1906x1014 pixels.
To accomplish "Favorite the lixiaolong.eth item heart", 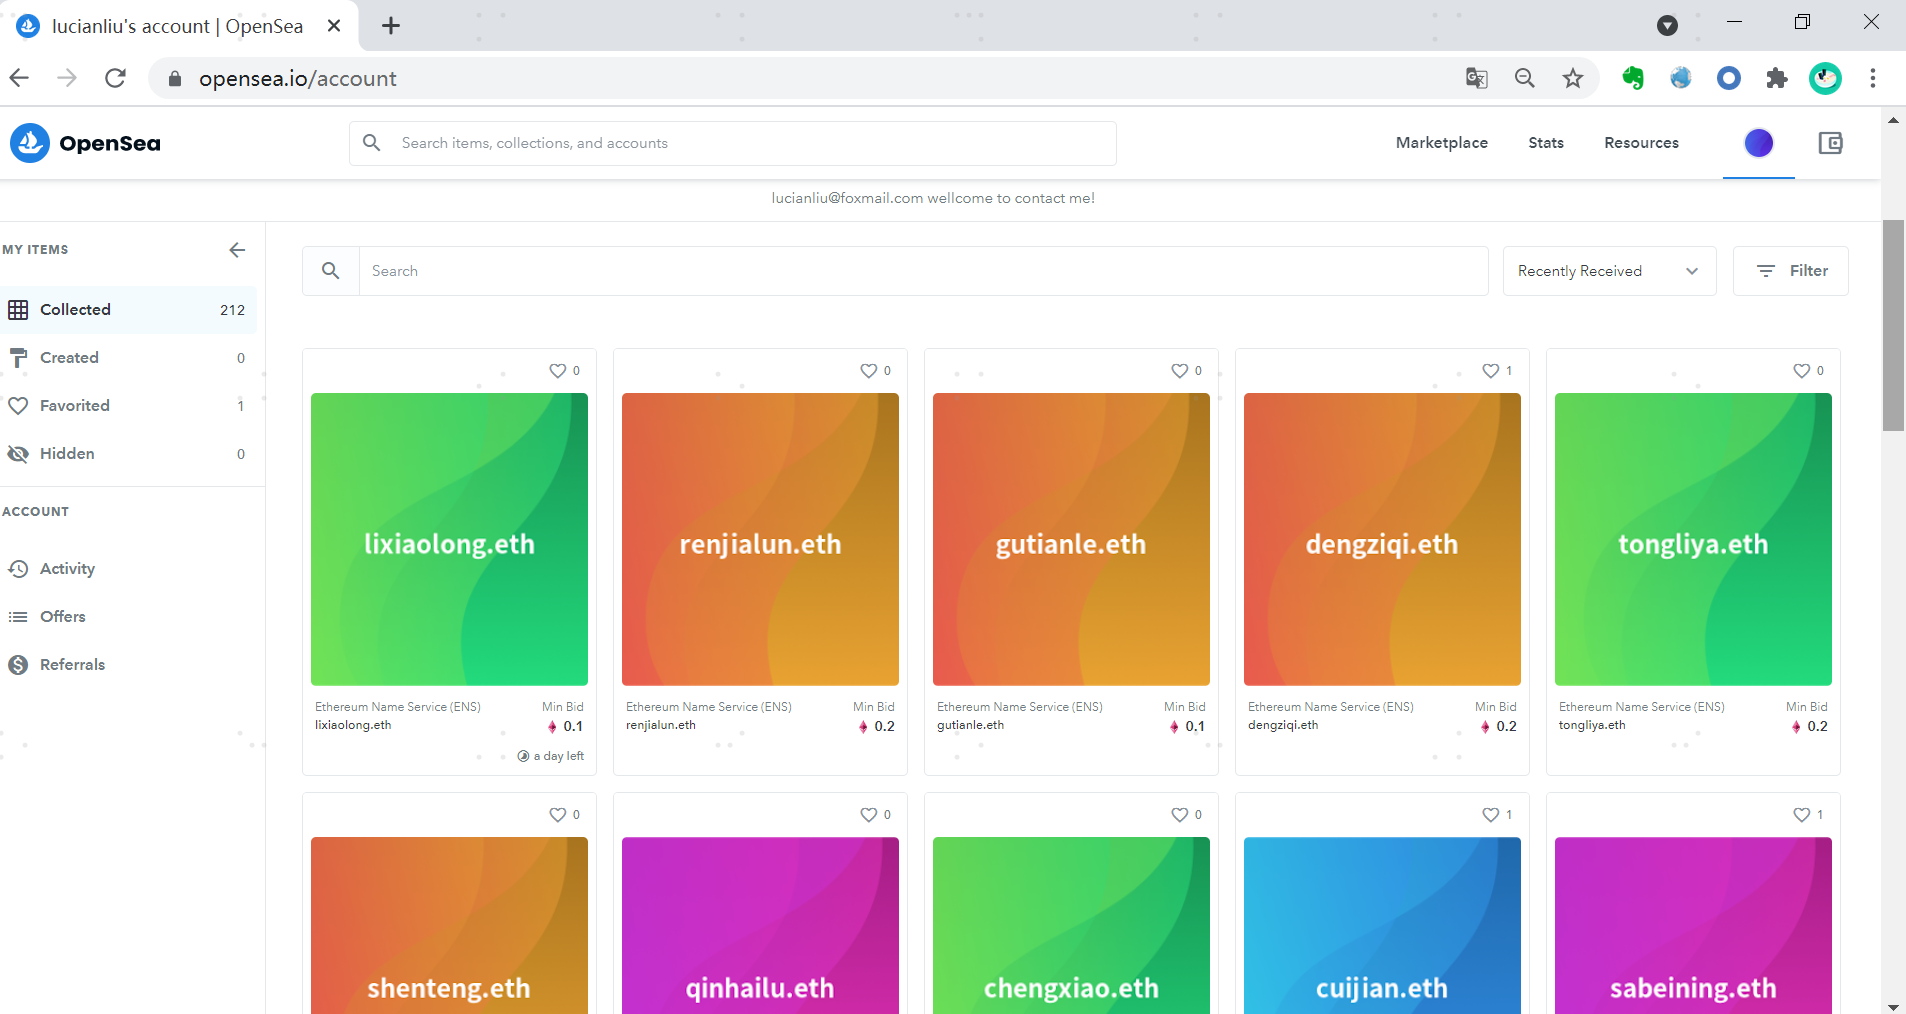I will (557, 371).
